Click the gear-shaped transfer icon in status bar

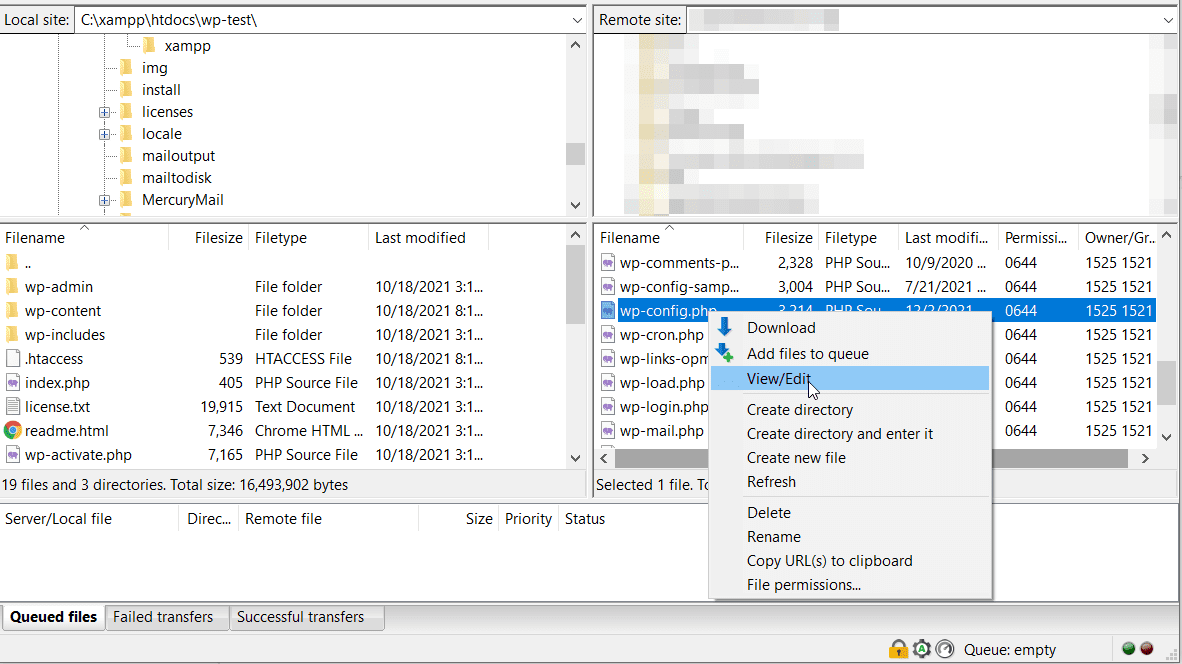pyautogui.click(x=921, y=649)
